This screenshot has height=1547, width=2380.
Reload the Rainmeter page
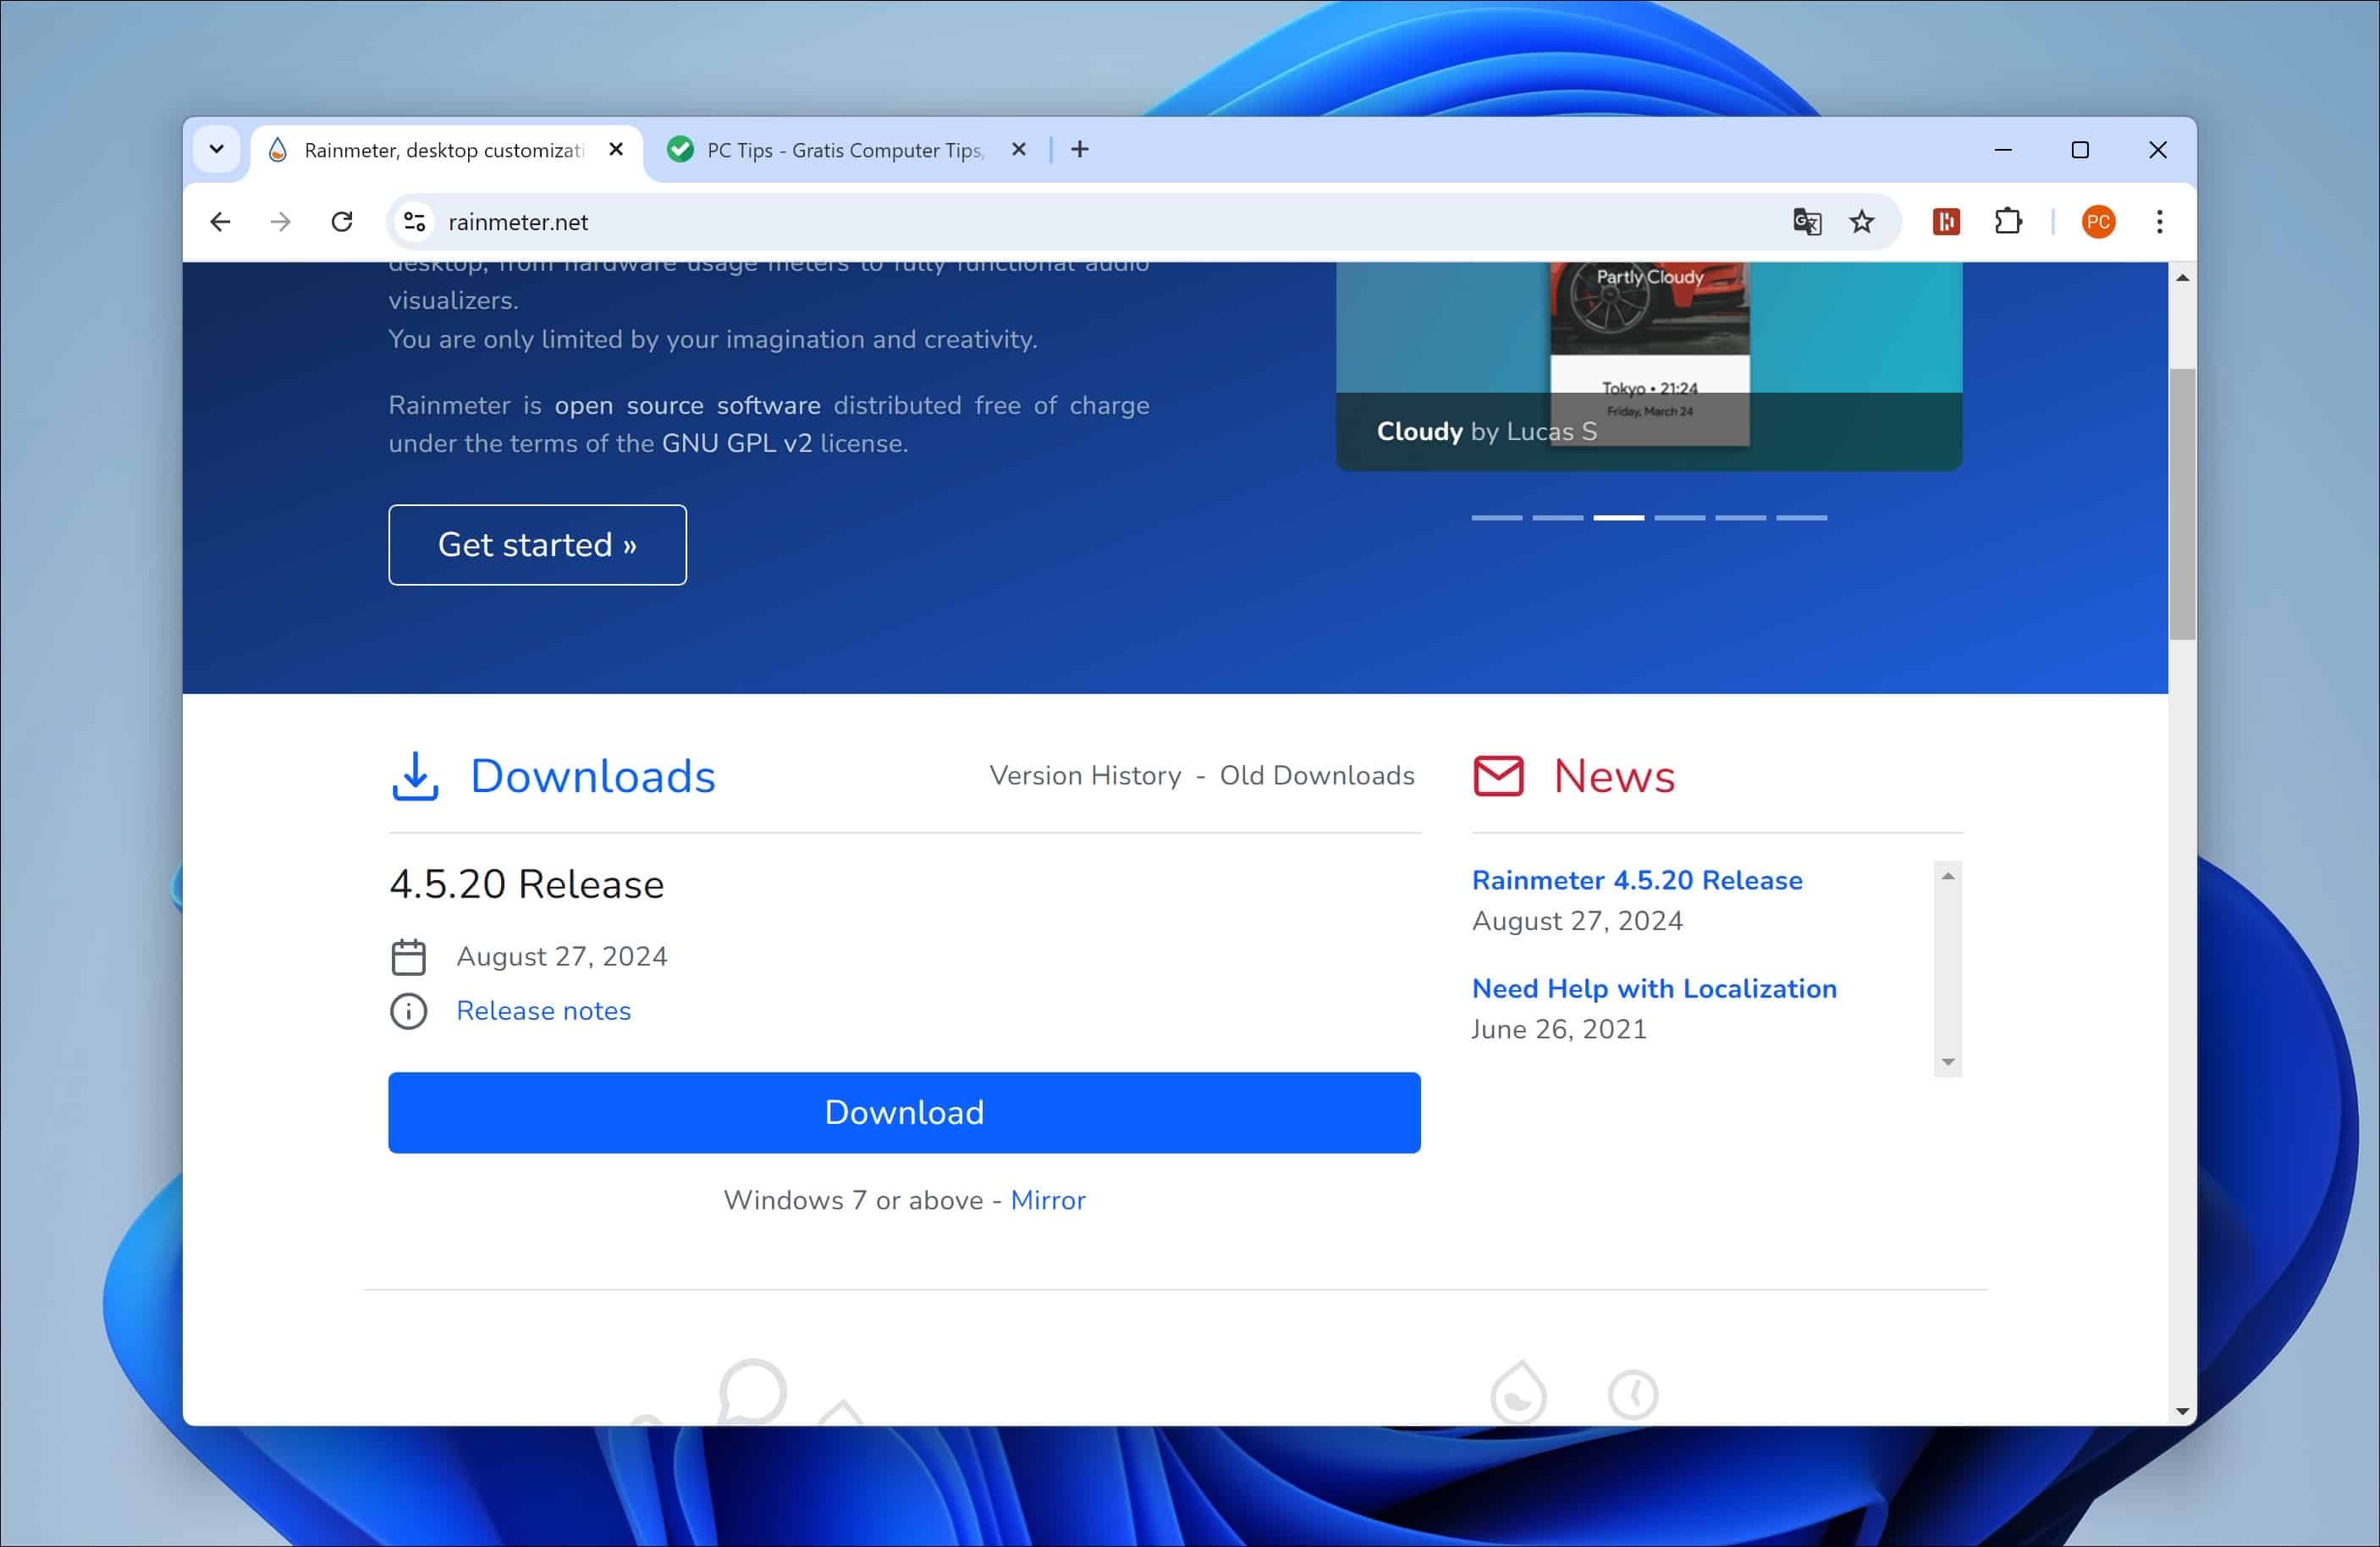tap(342, 222)
